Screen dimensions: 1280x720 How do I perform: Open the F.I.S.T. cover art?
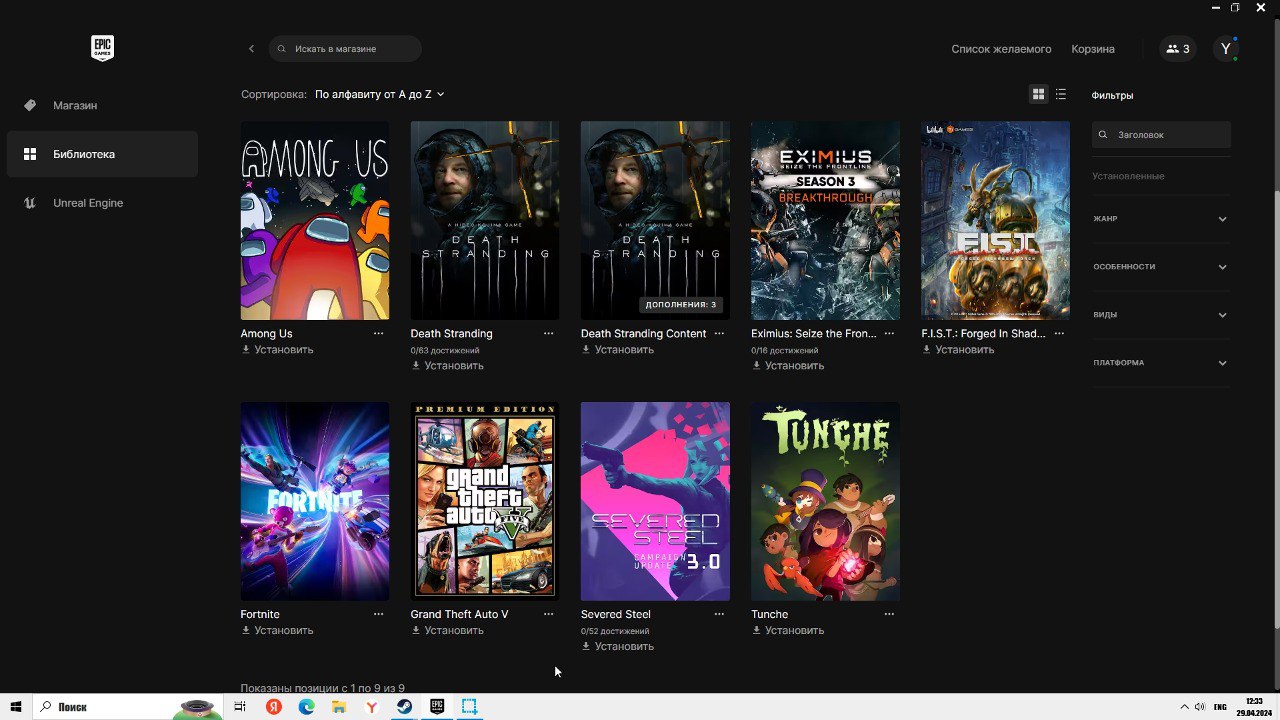pos(995,221)
